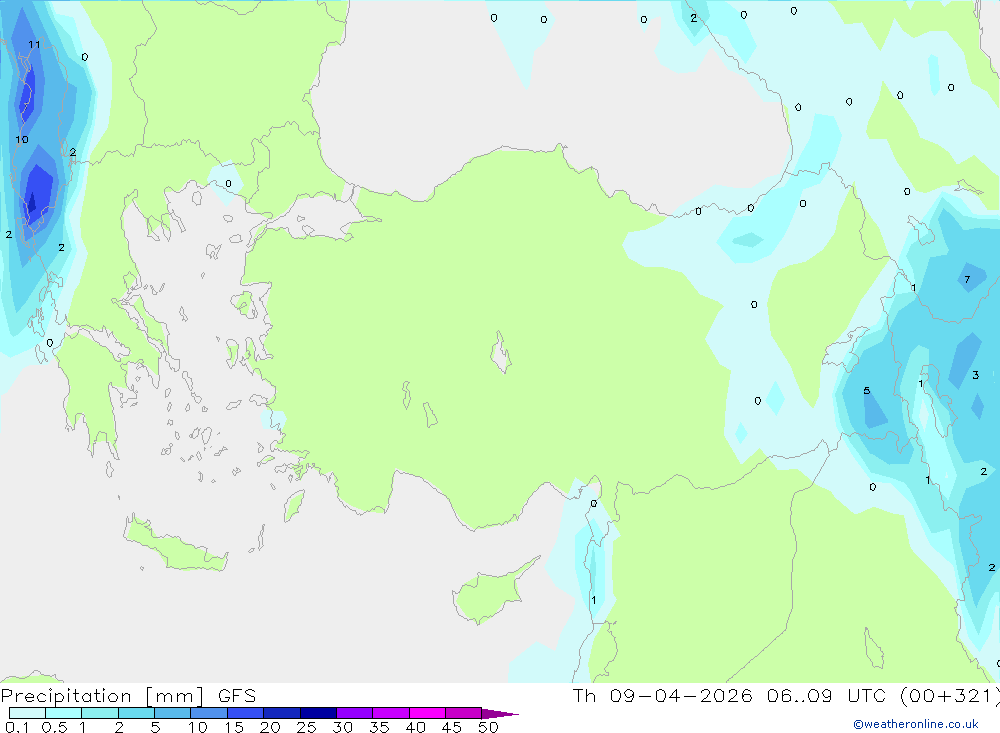The width and height of the screenshot is (1000, 733).
Task: Select the over-50 mm arrow tip of legend
Action: click(500, 713)
